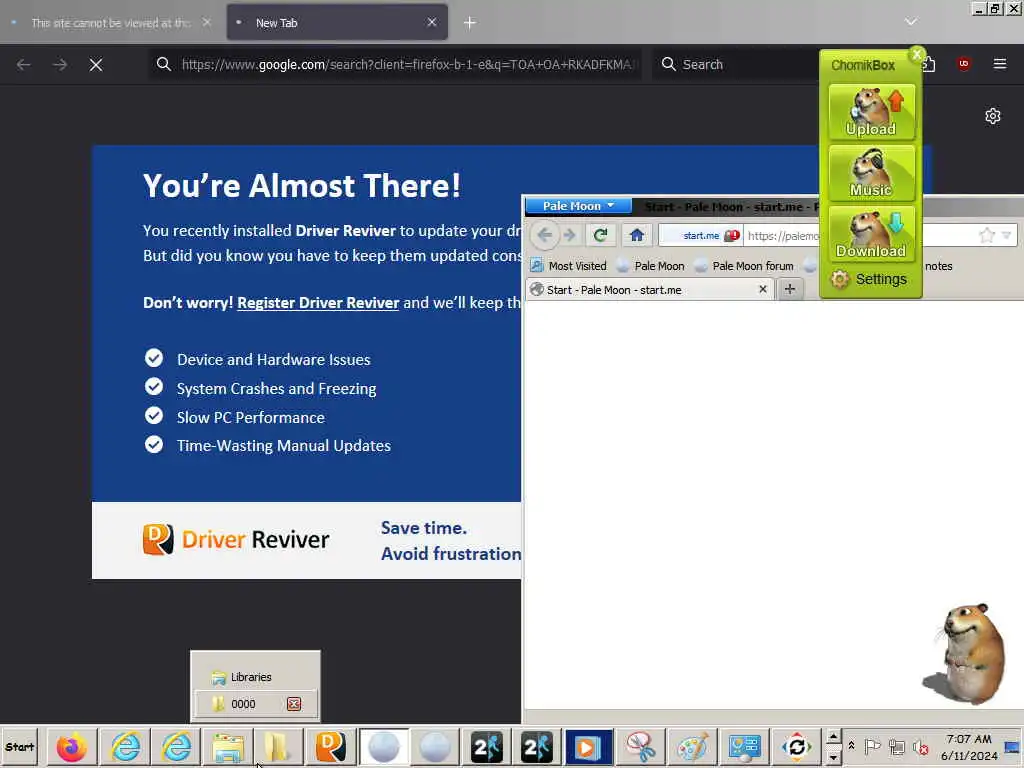Viewport: 1024px width, 768px height.
Task: Select Libraries in the taskbar preview list
Action: pos(255,677)
